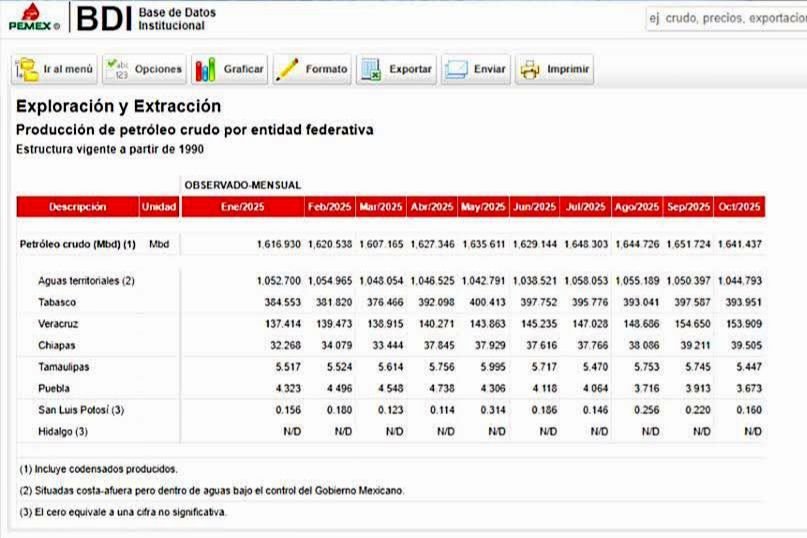Click the Petróleo crudo (Mbd) (1) row

tap(78, 244)
